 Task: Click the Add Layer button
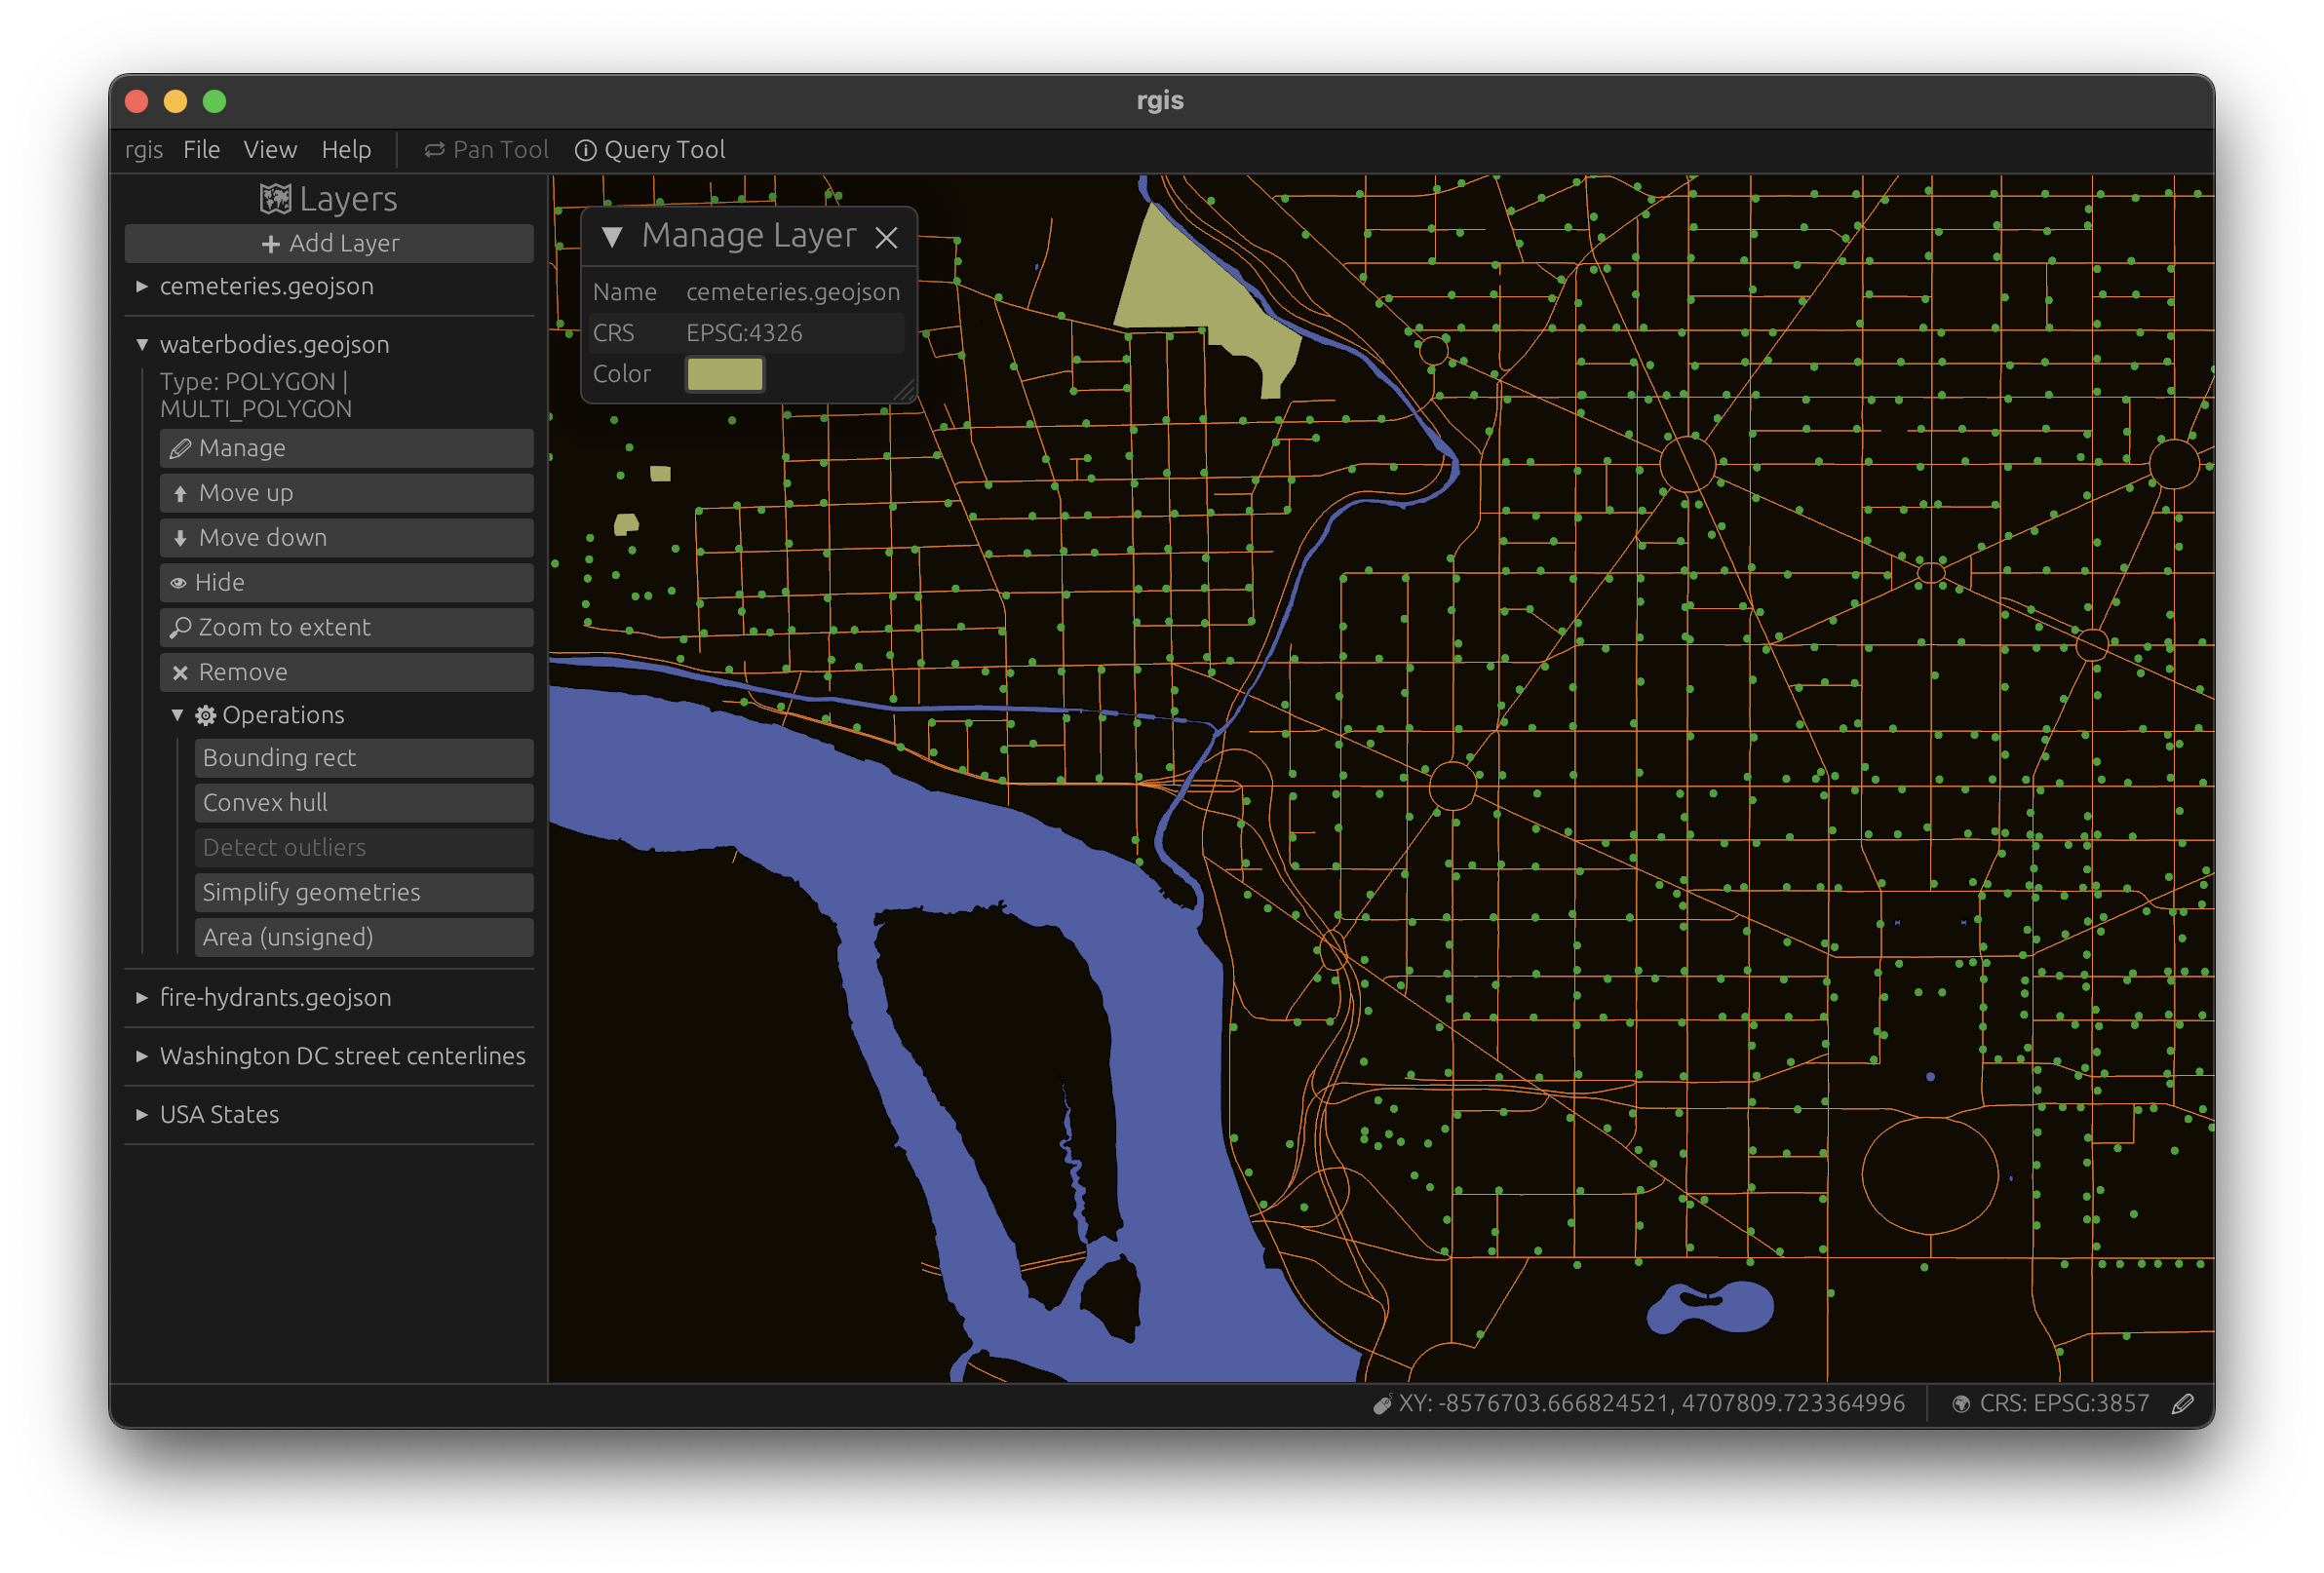coord(329,244)
